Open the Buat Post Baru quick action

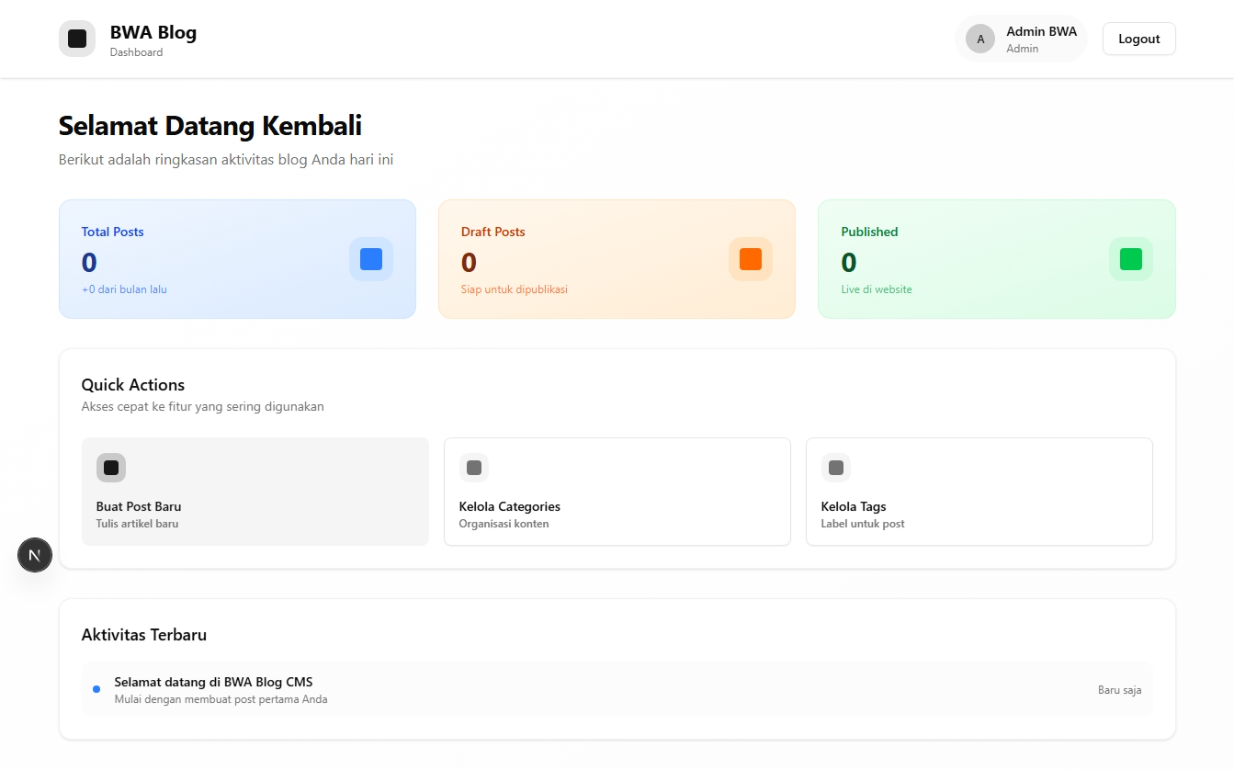[x=255, y=490]
